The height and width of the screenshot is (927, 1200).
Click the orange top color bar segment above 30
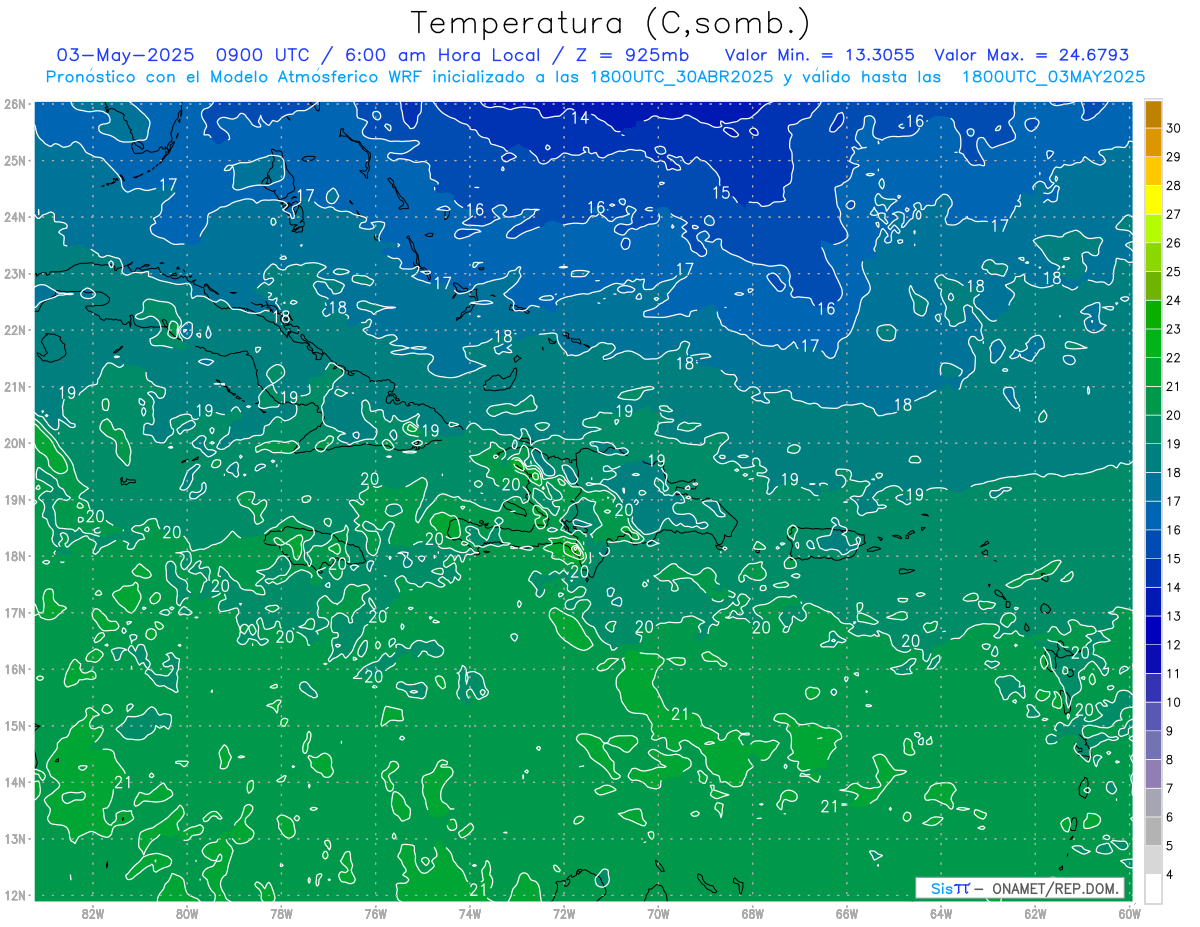[x=1153, y=114]
